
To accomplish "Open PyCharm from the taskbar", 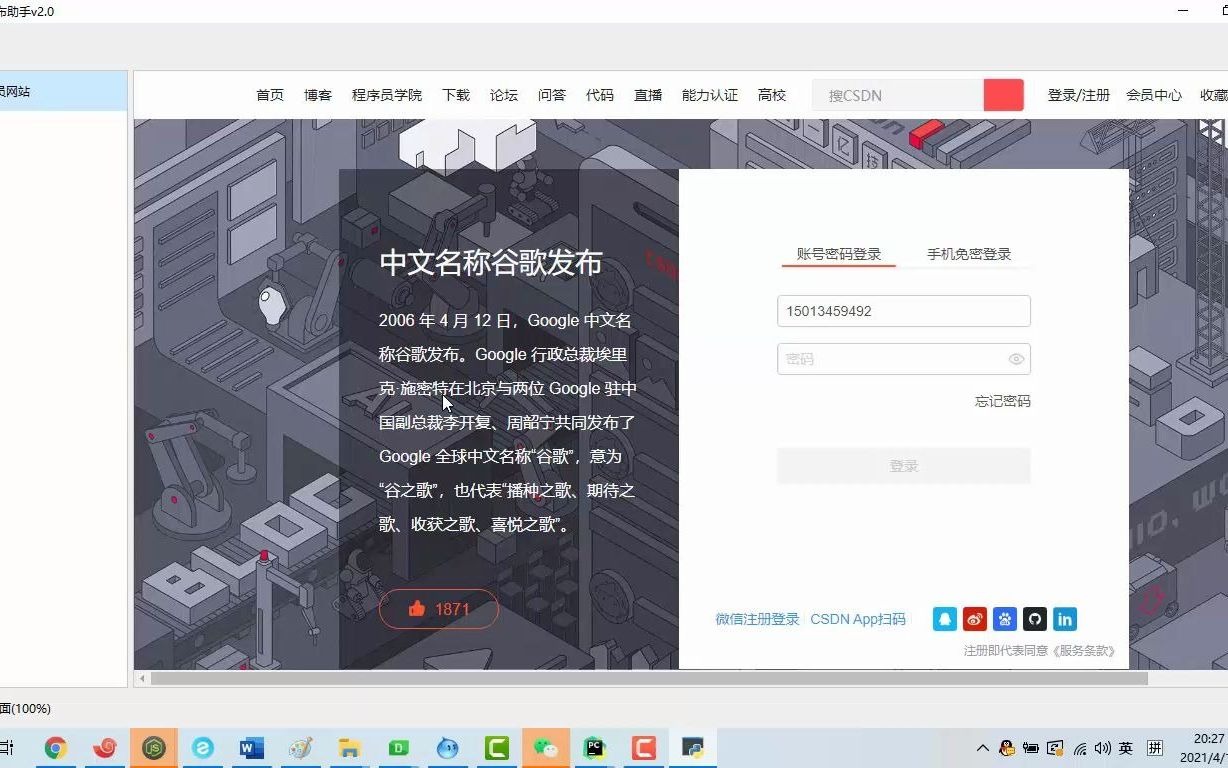I will coord(594,747).
